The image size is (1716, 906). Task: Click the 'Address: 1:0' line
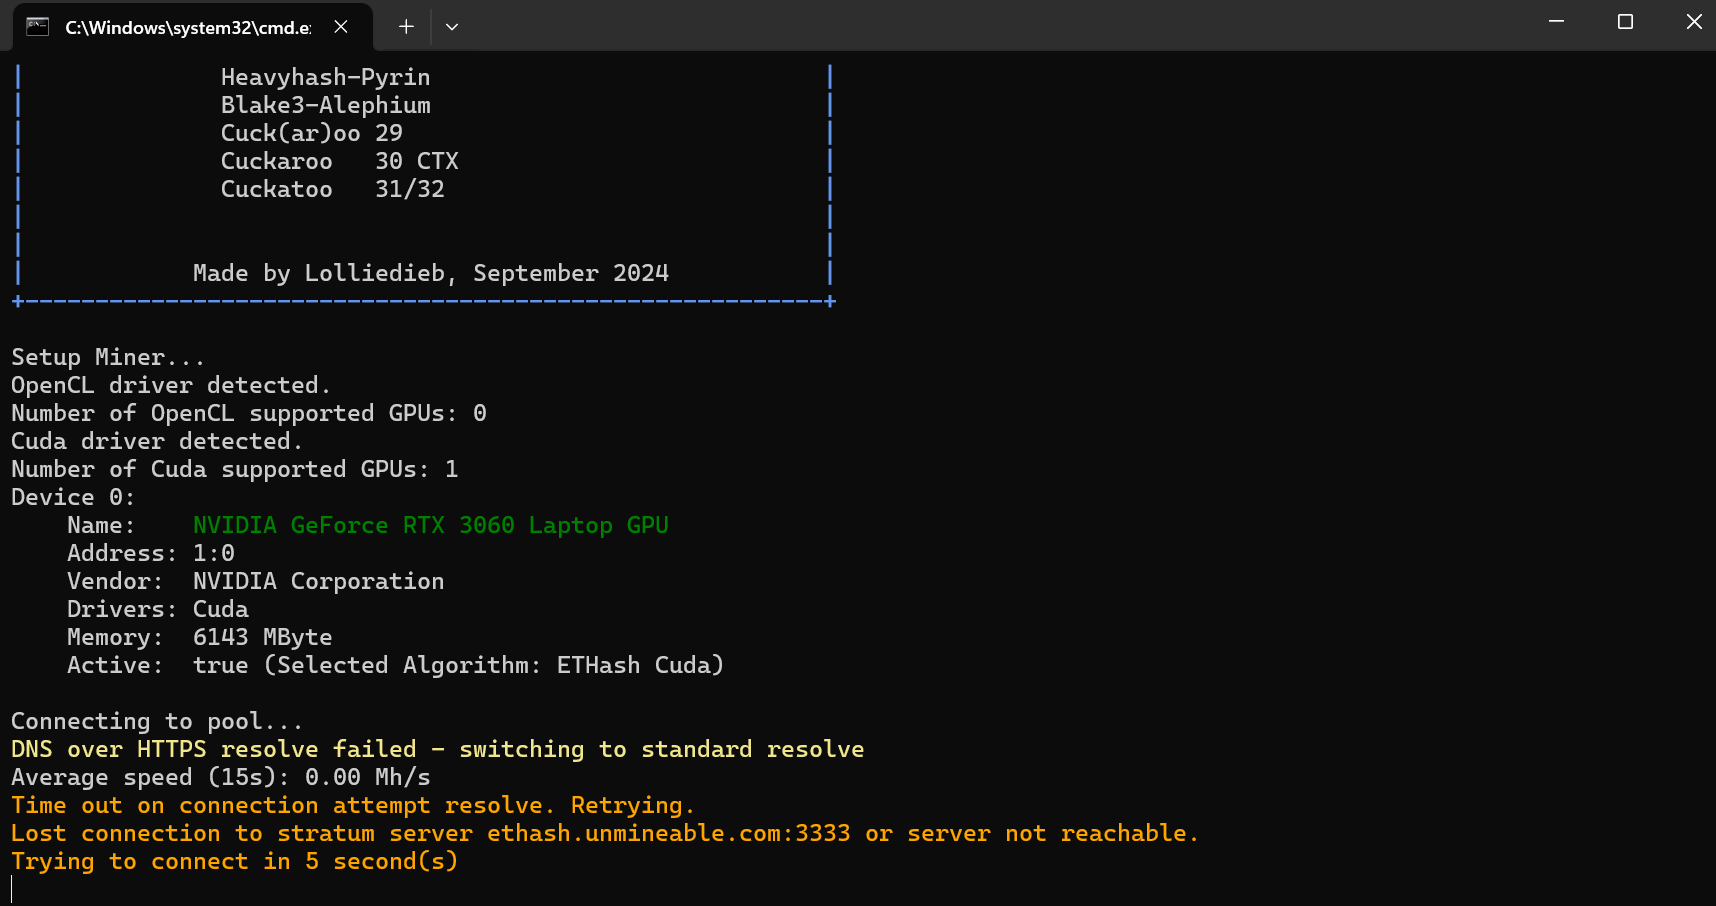pyautogui.click(x=151, y=553)
